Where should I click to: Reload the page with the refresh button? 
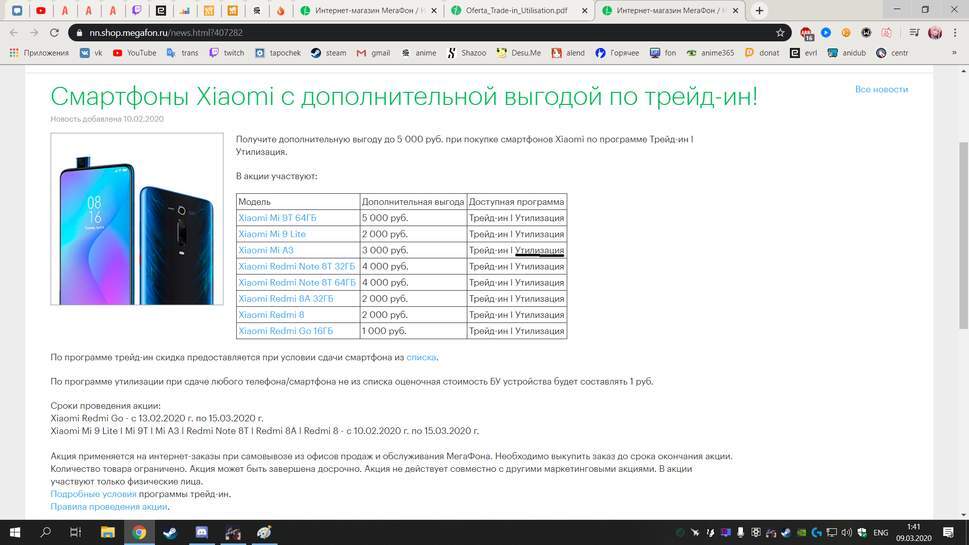(x=54, y=33)
